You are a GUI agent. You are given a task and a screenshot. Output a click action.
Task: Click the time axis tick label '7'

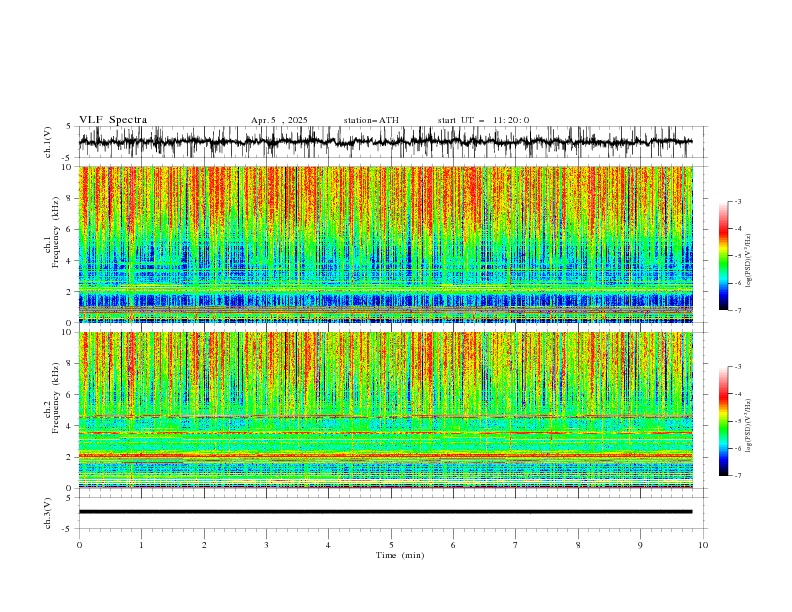(x=516, y=545)
